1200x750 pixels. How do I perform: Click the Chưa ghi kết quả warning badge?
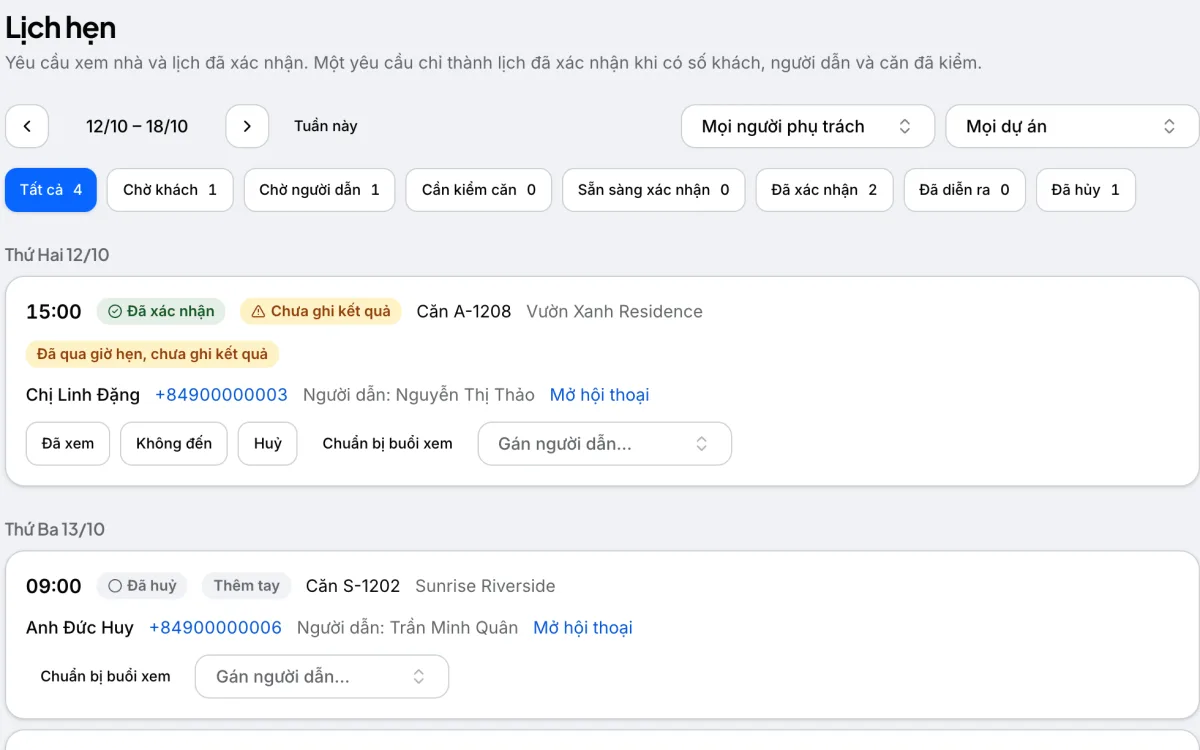pos(321,311)
